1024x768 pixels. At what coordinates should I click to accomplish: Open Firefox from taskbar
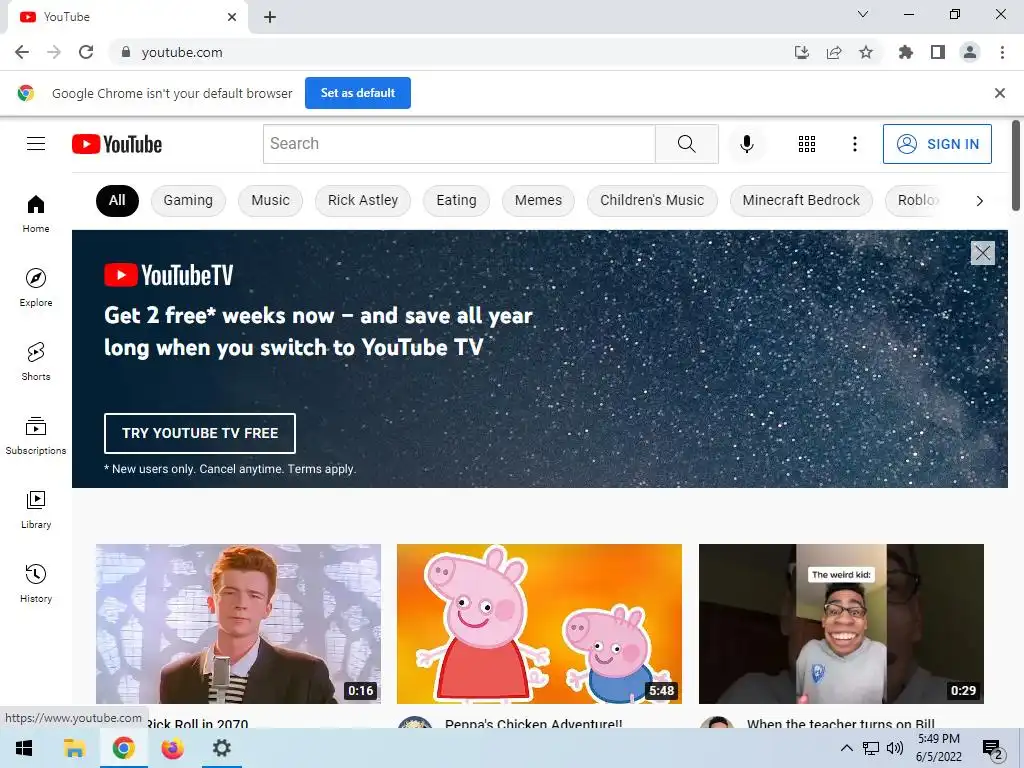pos(172,748)
